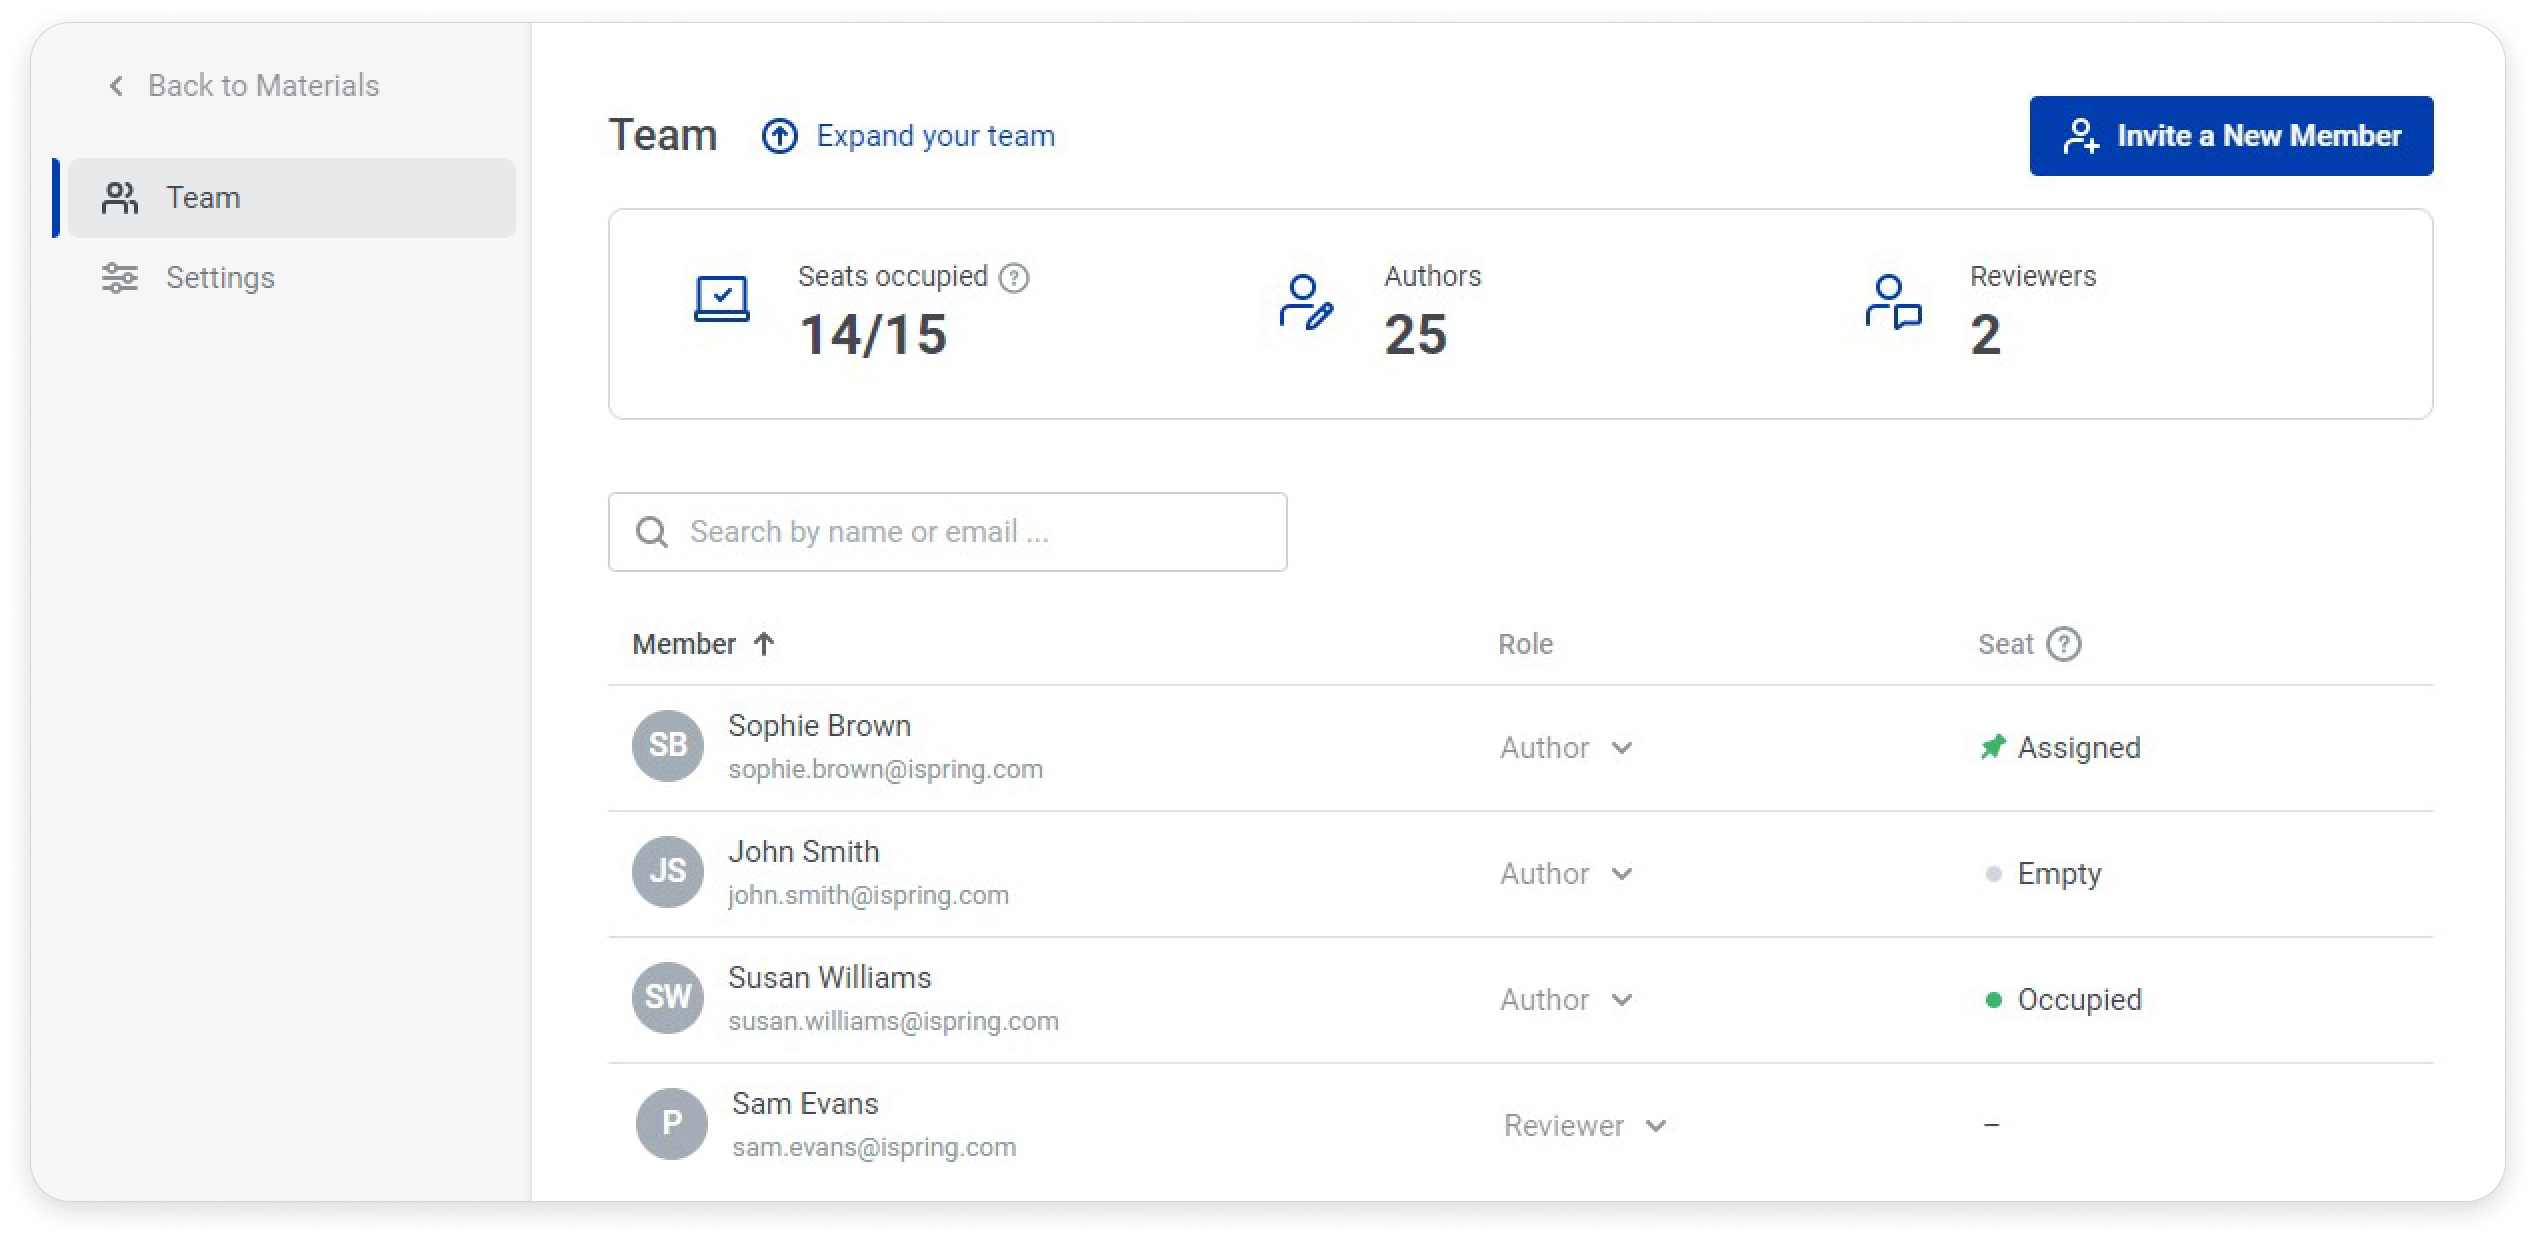Click the back chevron arrow icon
The image size is (2536, 1240).
(x=116, y=86)
